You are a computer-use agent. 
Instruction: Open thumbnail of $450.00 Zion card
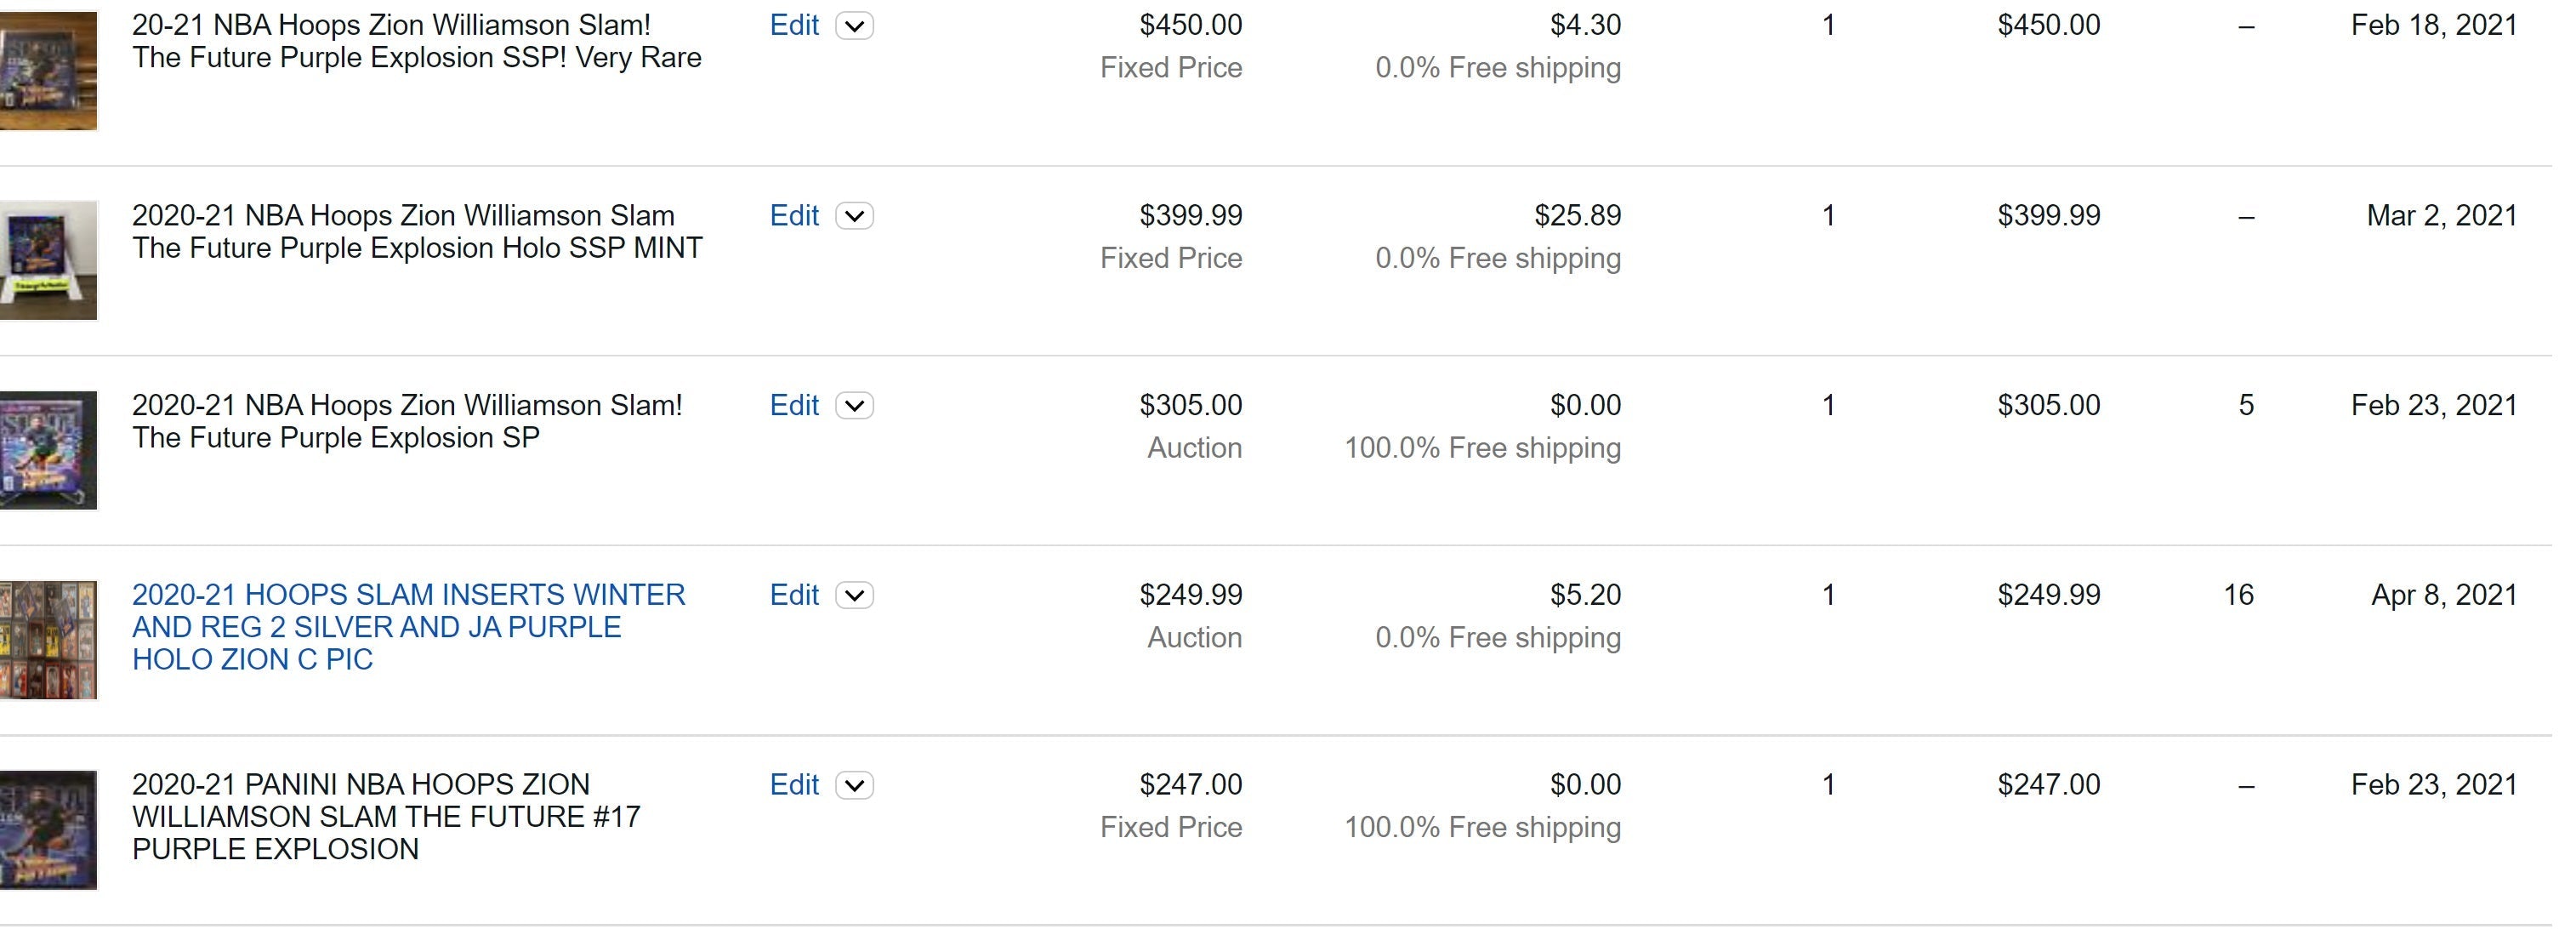(x=48, y=70)
